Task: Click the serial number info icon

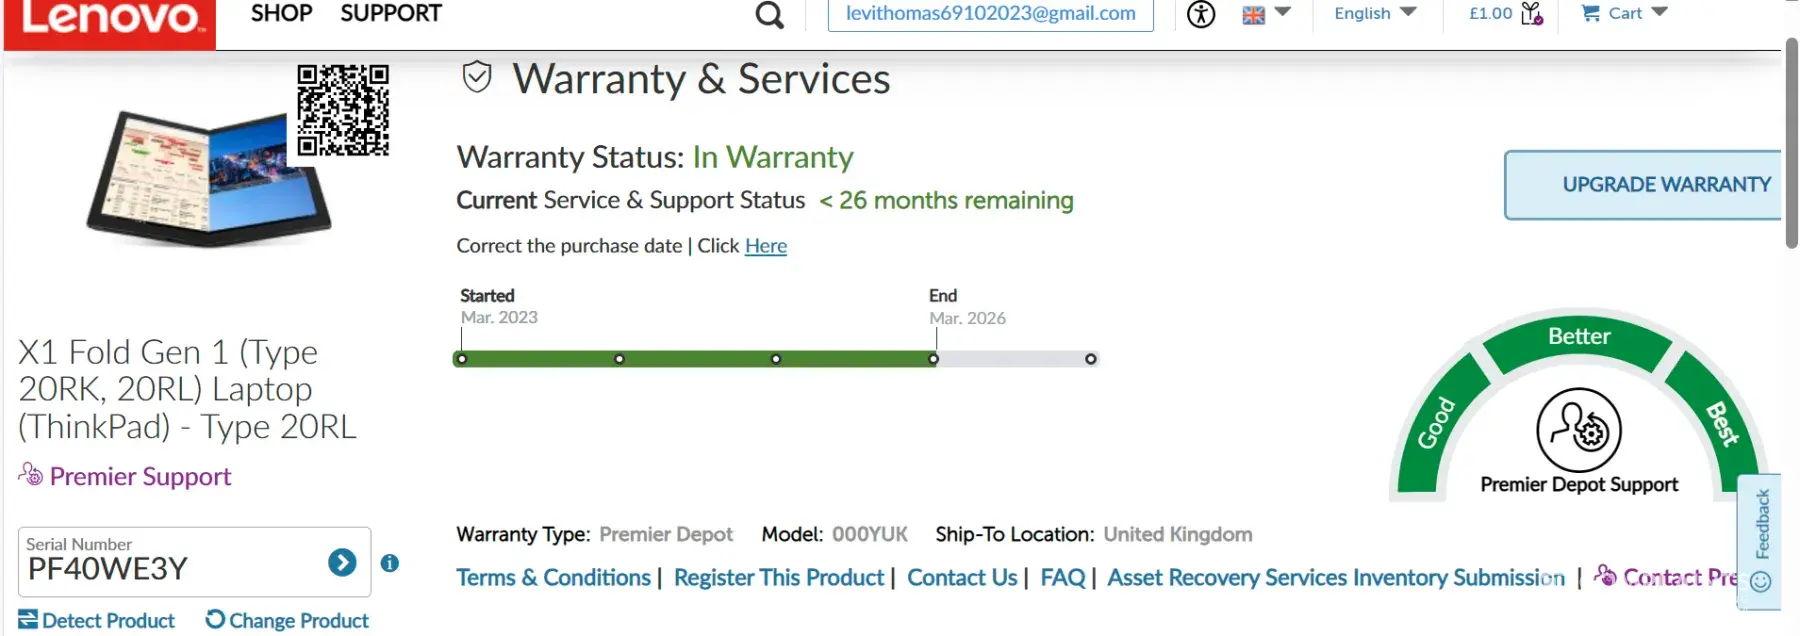Action: point(390,563)
